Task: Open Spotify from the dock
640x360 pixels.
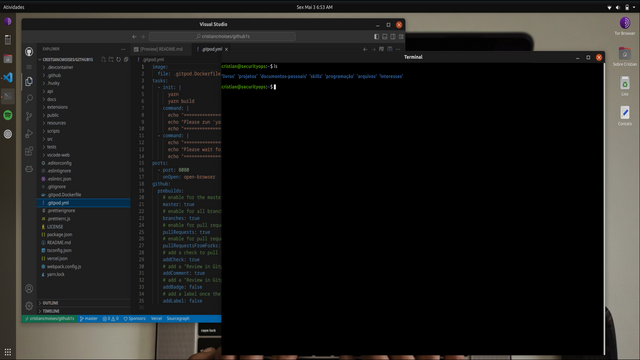Action: [8, 115]
